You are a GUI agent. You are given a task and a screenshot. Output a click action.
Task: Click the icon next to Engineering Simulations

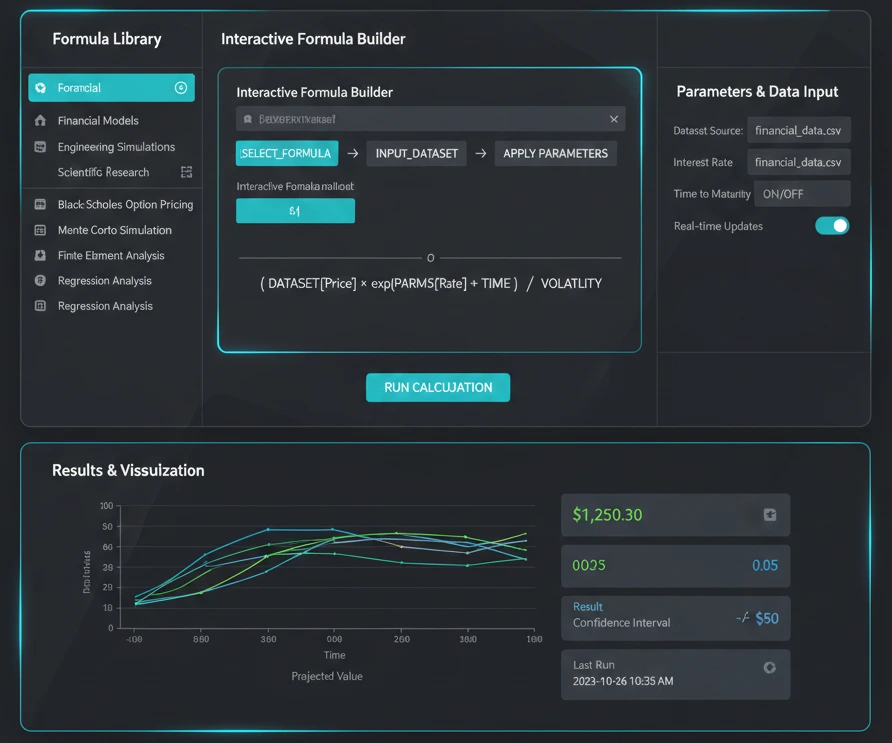tap(40, 147)
